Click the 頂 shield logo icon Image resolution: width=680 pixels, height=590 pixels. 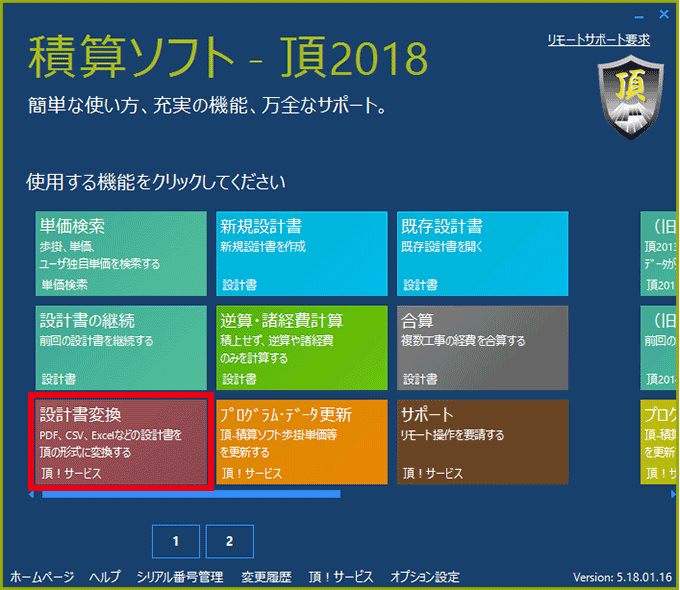(x=626, y=98)
